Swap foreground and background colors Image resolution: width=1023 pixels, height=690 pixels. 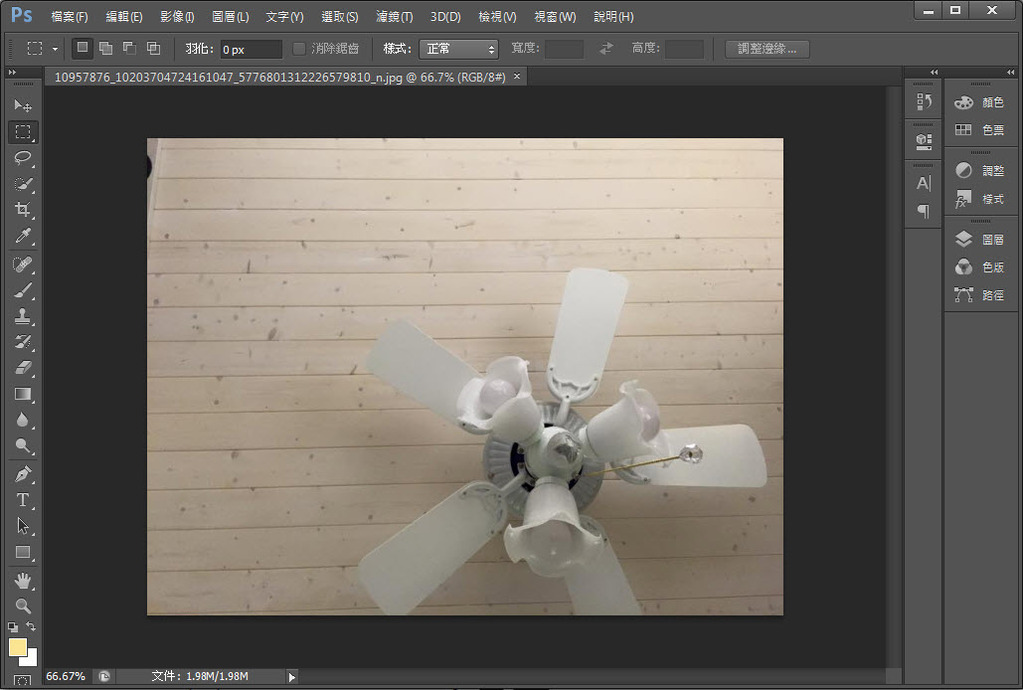pos(31,626)
